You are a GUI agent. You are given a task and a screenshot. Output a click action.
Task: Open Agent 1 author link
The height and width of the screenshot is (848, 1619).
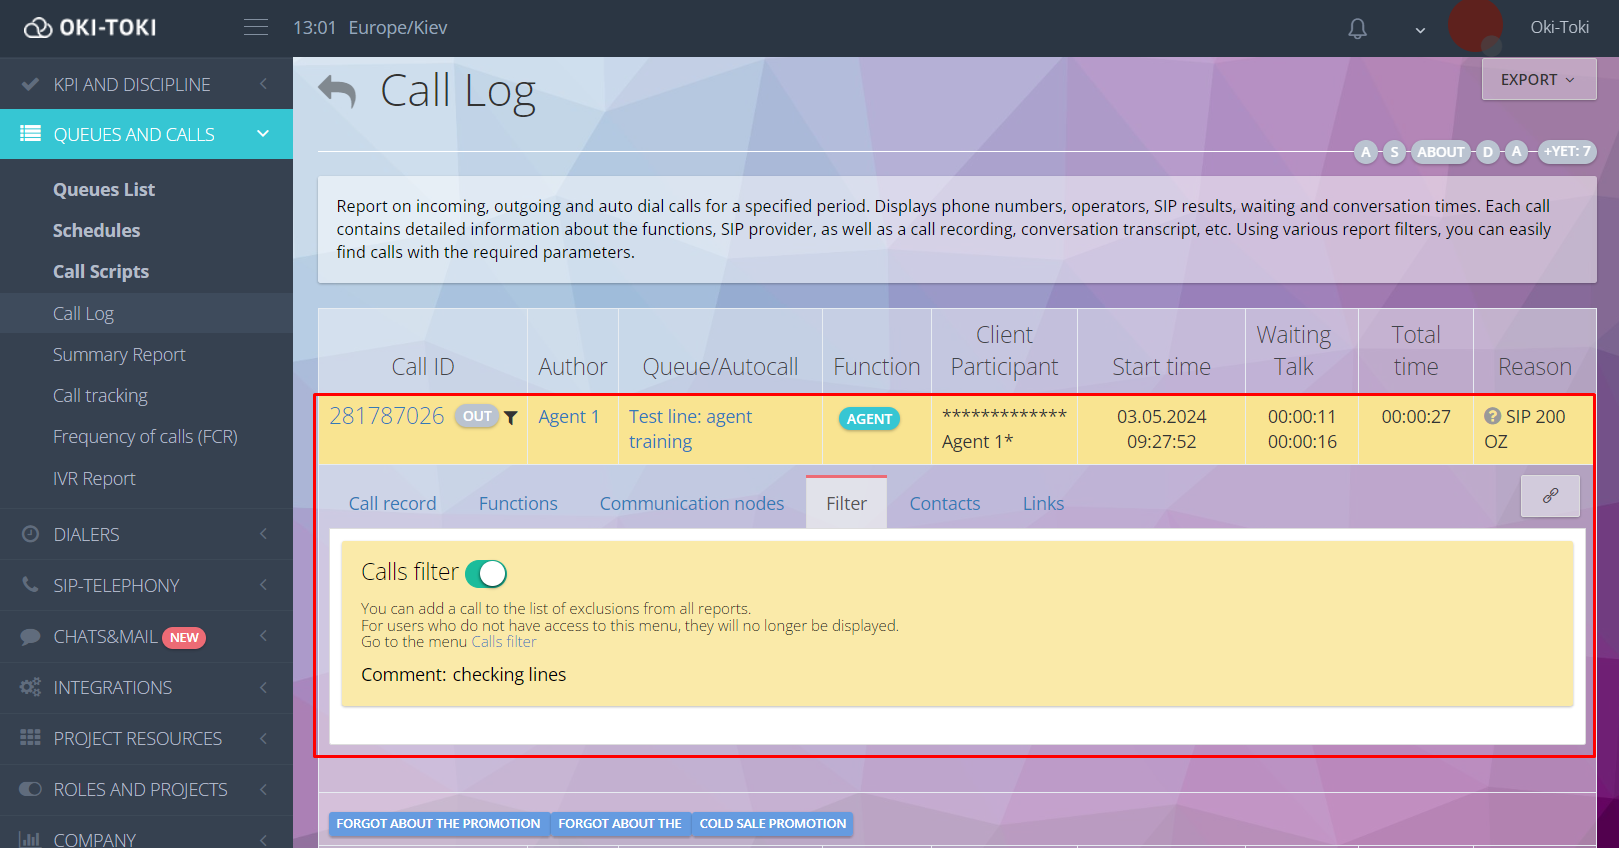click(x=568, y=417)
